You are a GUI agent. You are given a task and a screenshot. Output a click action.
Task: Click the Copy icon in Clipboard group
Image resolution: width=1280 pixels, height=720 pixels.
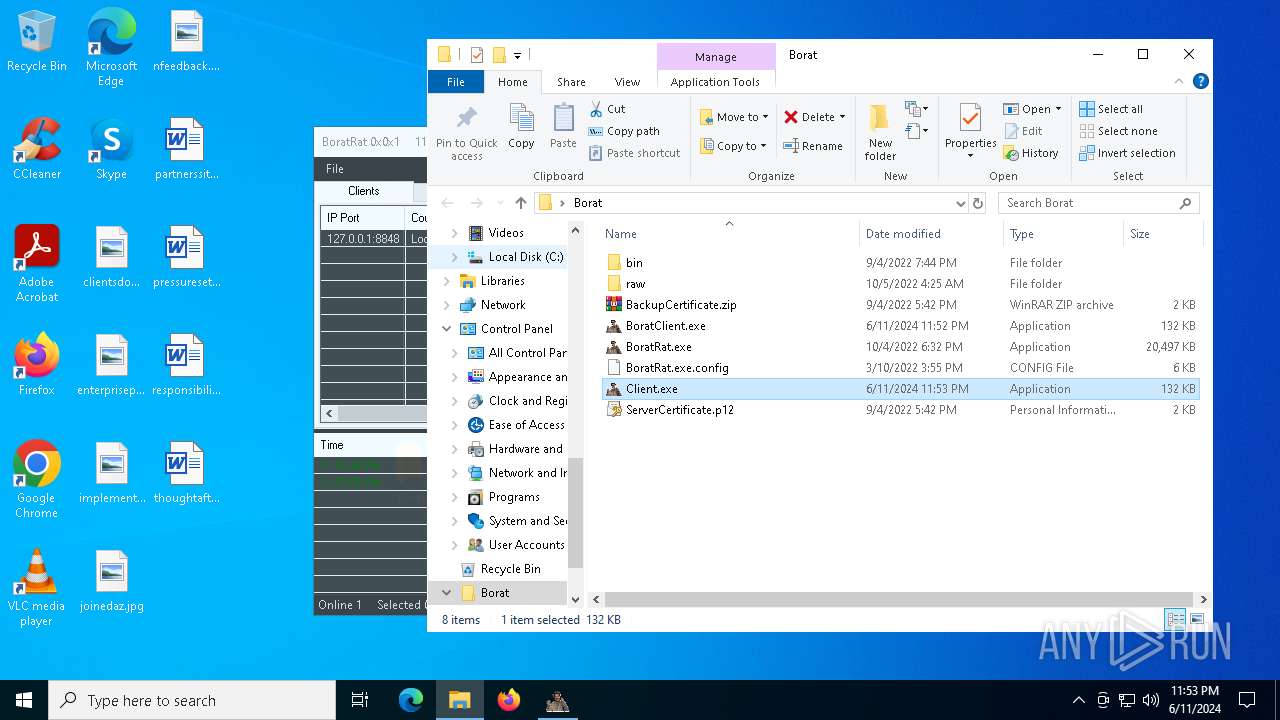pos(521,119)
